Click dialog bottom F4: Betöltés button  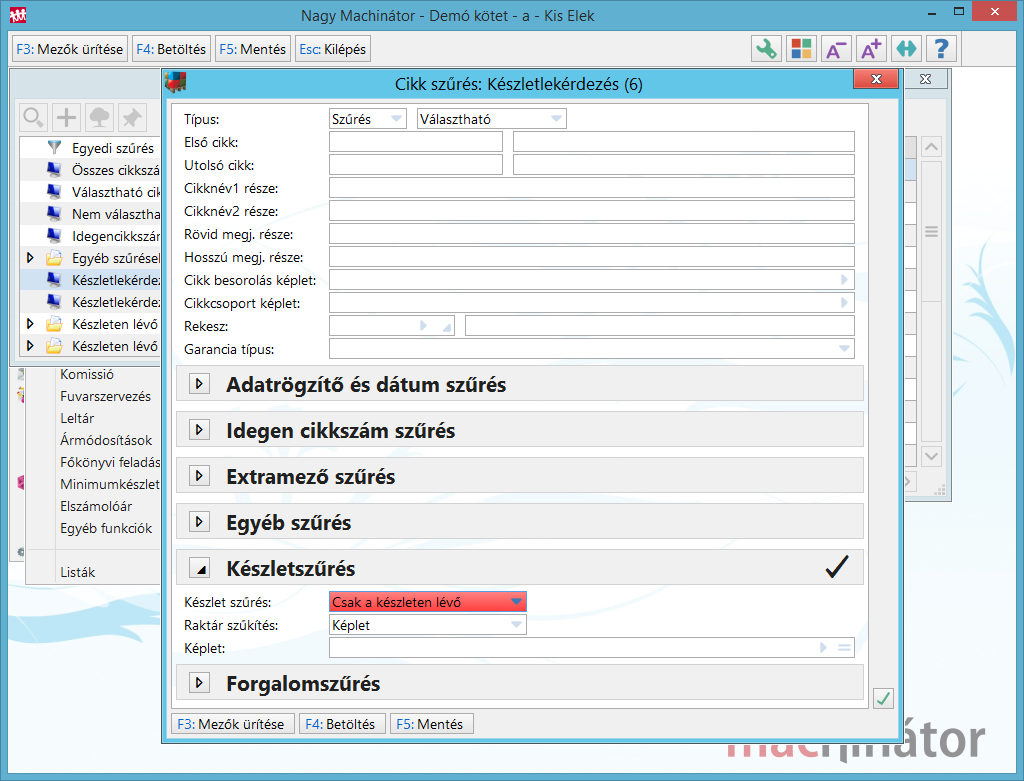pos(340,724)
